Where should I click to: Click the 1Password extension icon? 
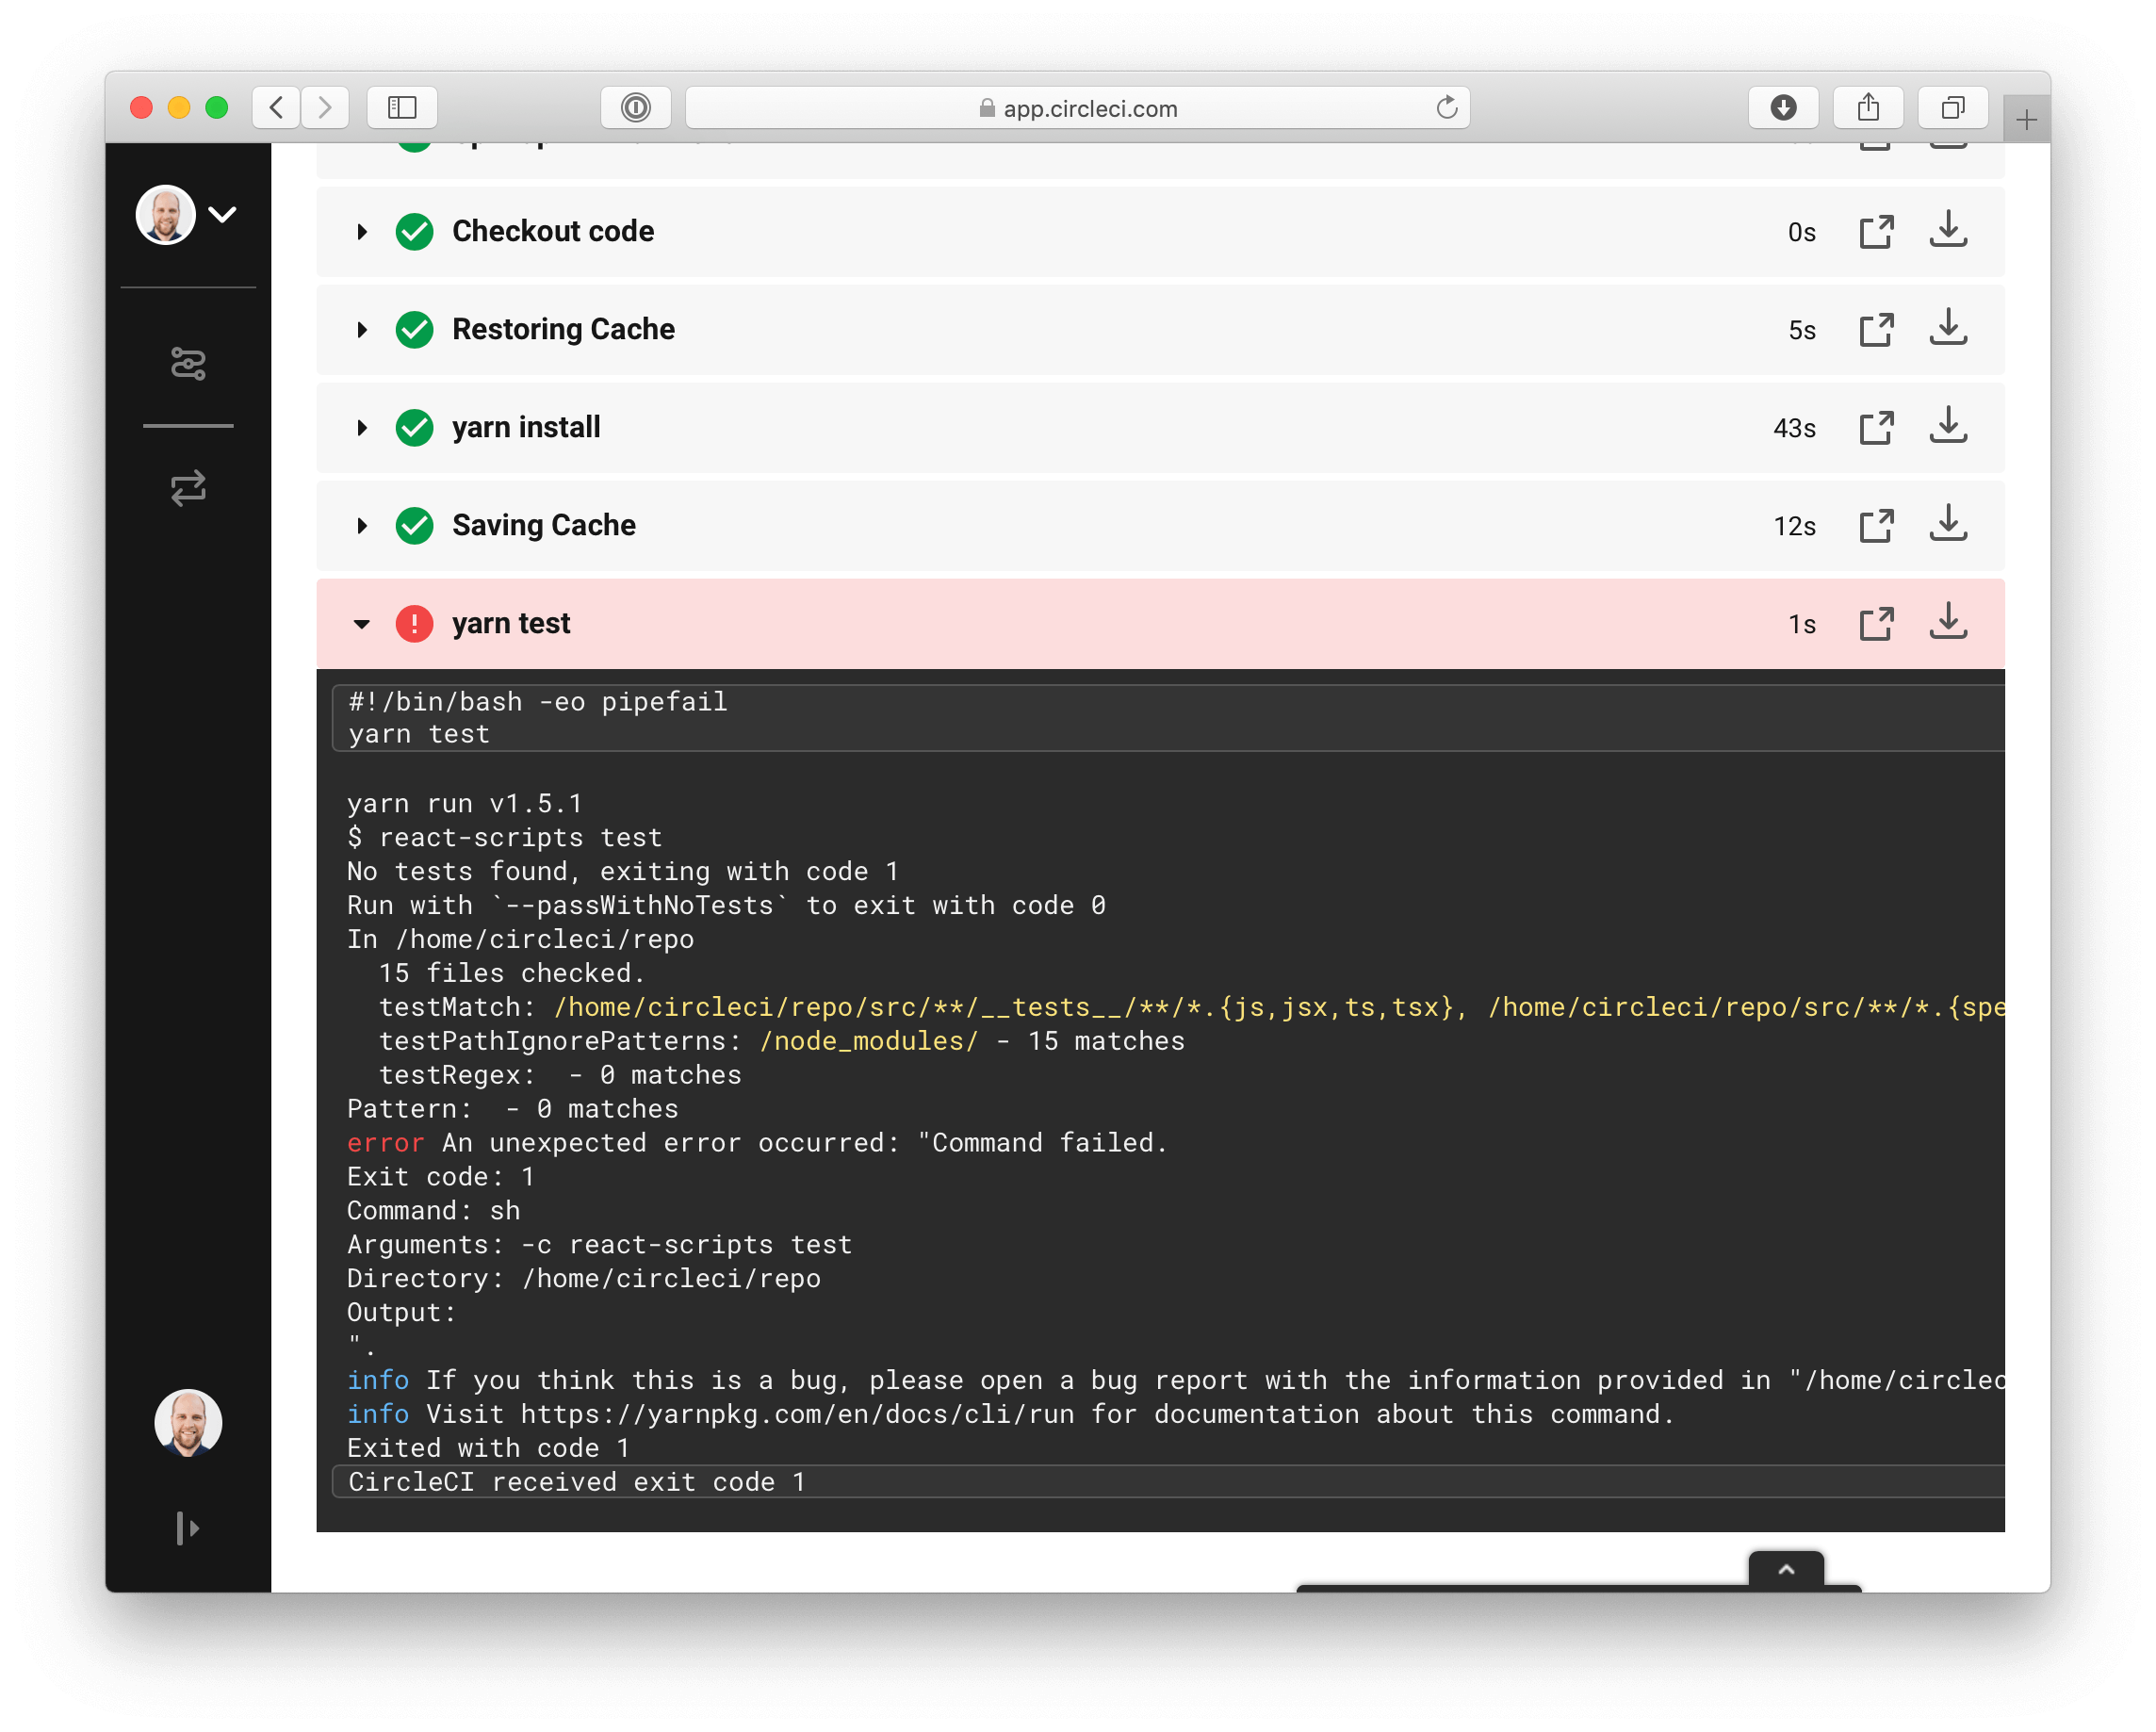coord(636,107)
